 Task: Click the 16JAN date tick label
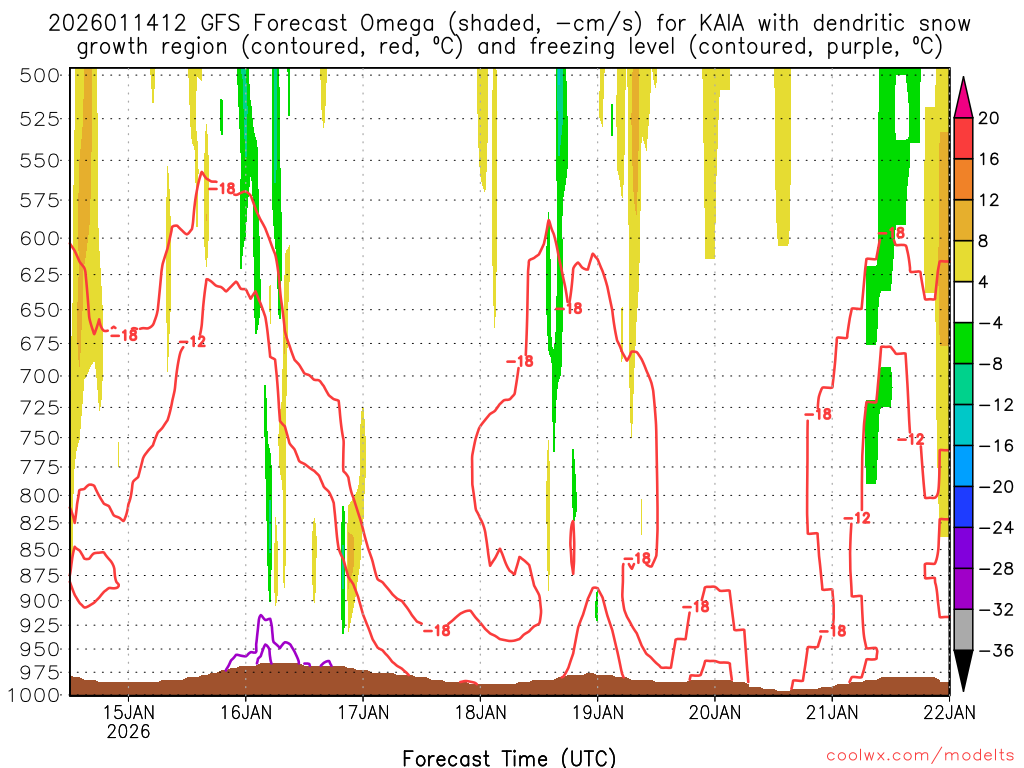pyautogui.click(x=246, y=712)
